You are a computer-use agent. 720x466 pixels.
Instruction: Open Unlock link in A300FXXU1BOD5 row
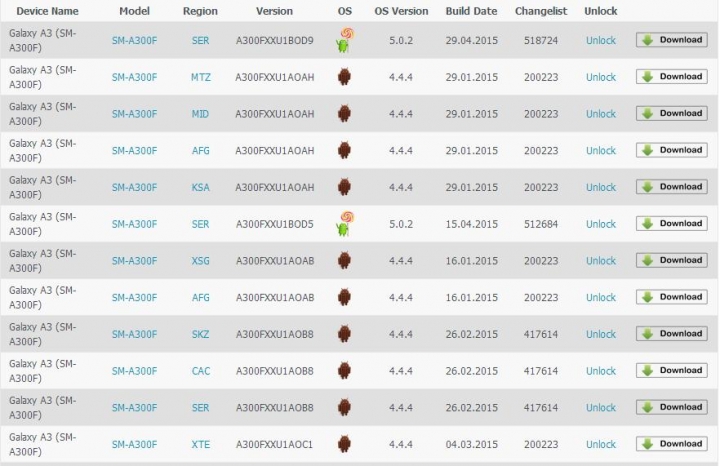click(x=601, y=224)
